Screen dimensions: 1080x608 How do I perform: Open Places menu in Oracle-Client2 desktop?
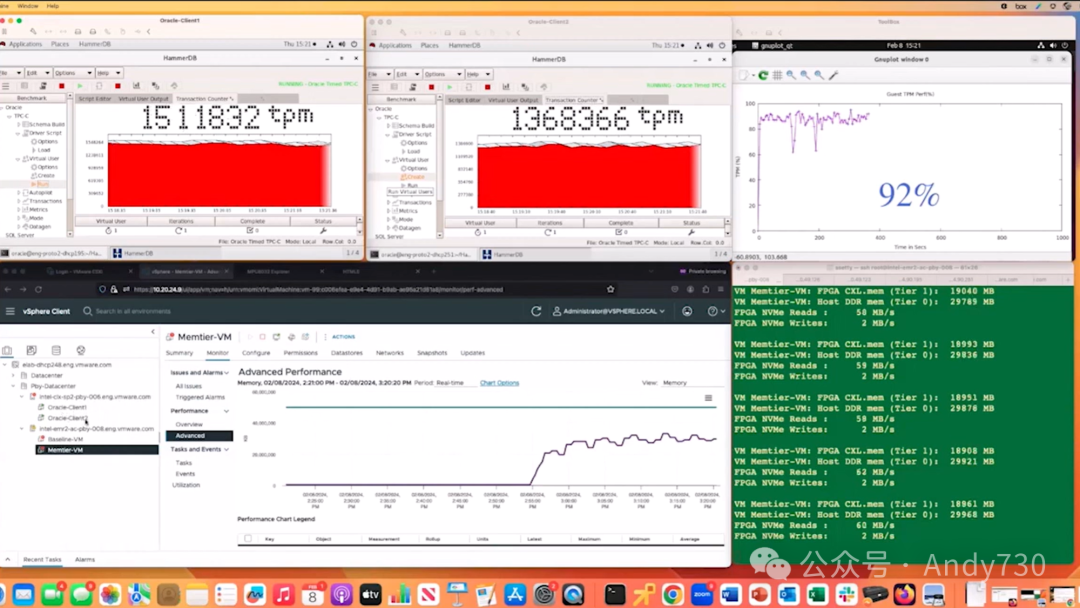tap(430, 45)
